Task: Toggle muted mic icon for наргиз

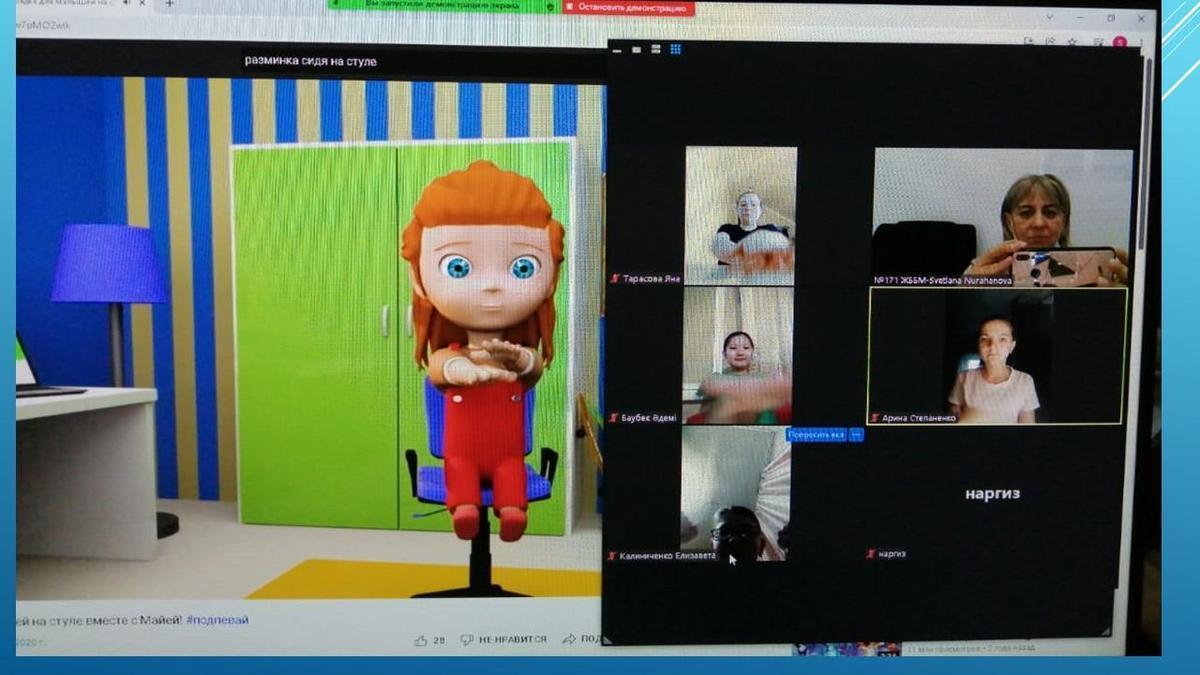Action: point(871,554)
